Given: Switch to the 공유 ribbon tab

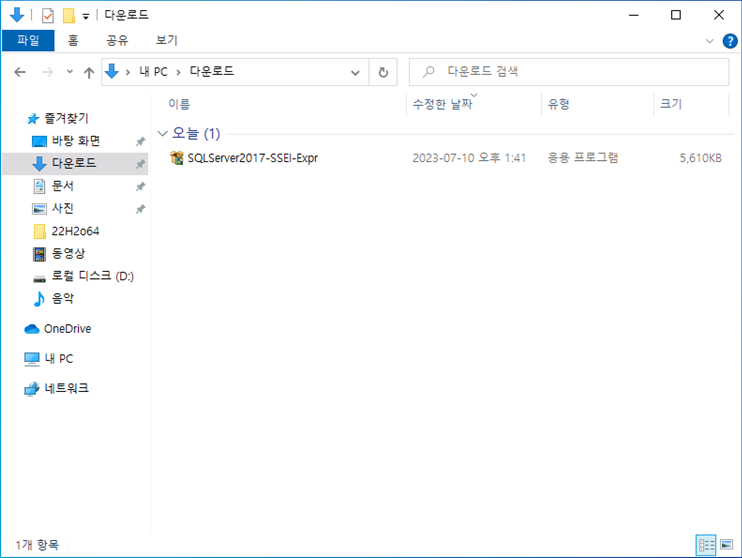Looking at the screenshot, I should [117, 41].
